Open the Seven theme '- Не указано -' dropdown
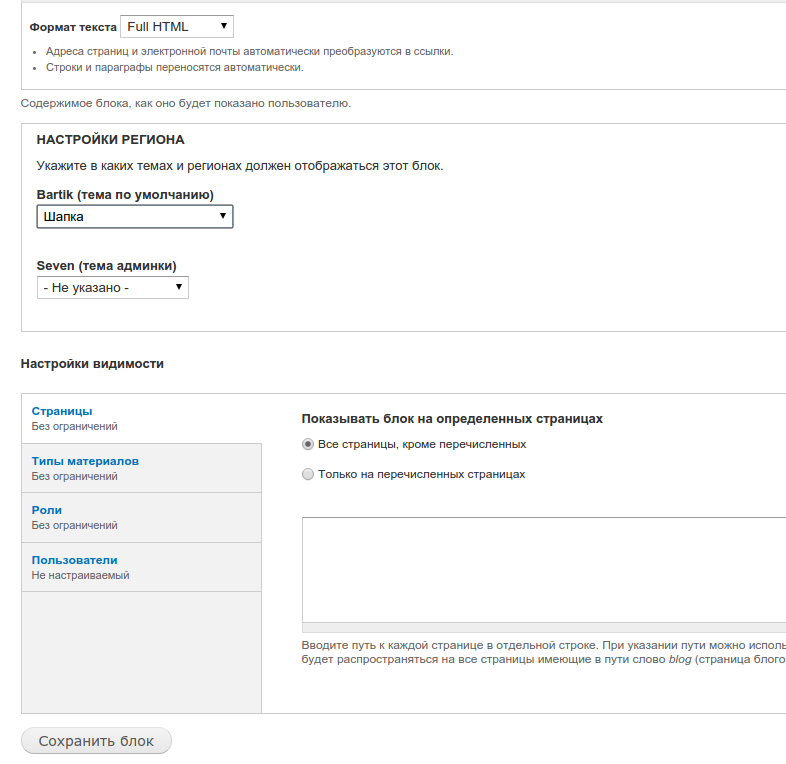The height and width of the screenshot is (764, 786). tap(112, 288)
